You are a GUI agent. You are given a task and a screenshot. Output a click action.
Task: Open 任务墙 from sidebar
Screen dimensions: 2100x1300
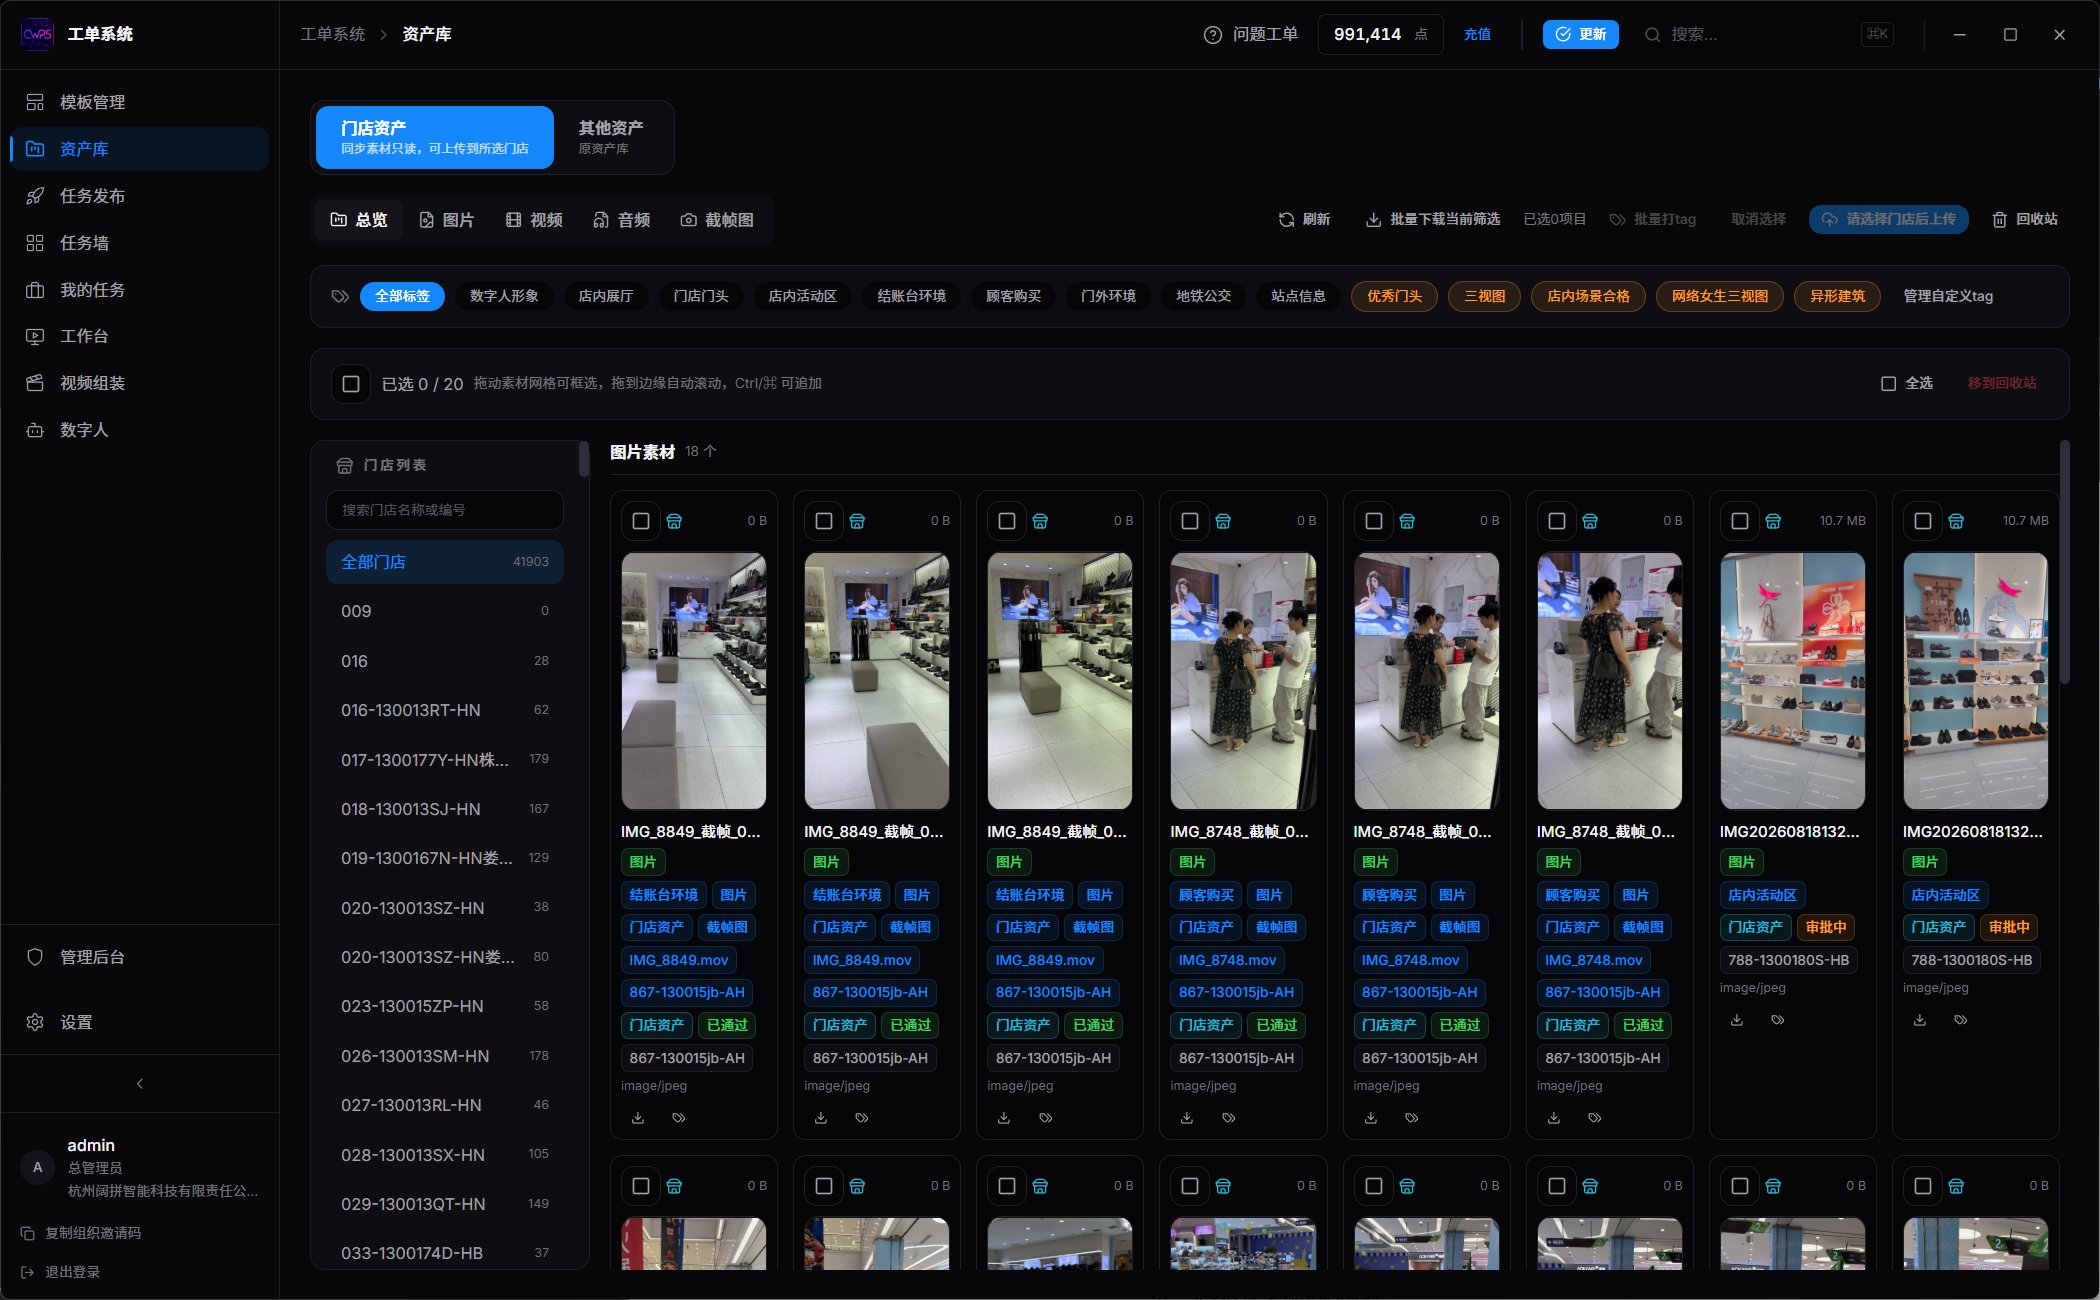click(x=139, y=243)
